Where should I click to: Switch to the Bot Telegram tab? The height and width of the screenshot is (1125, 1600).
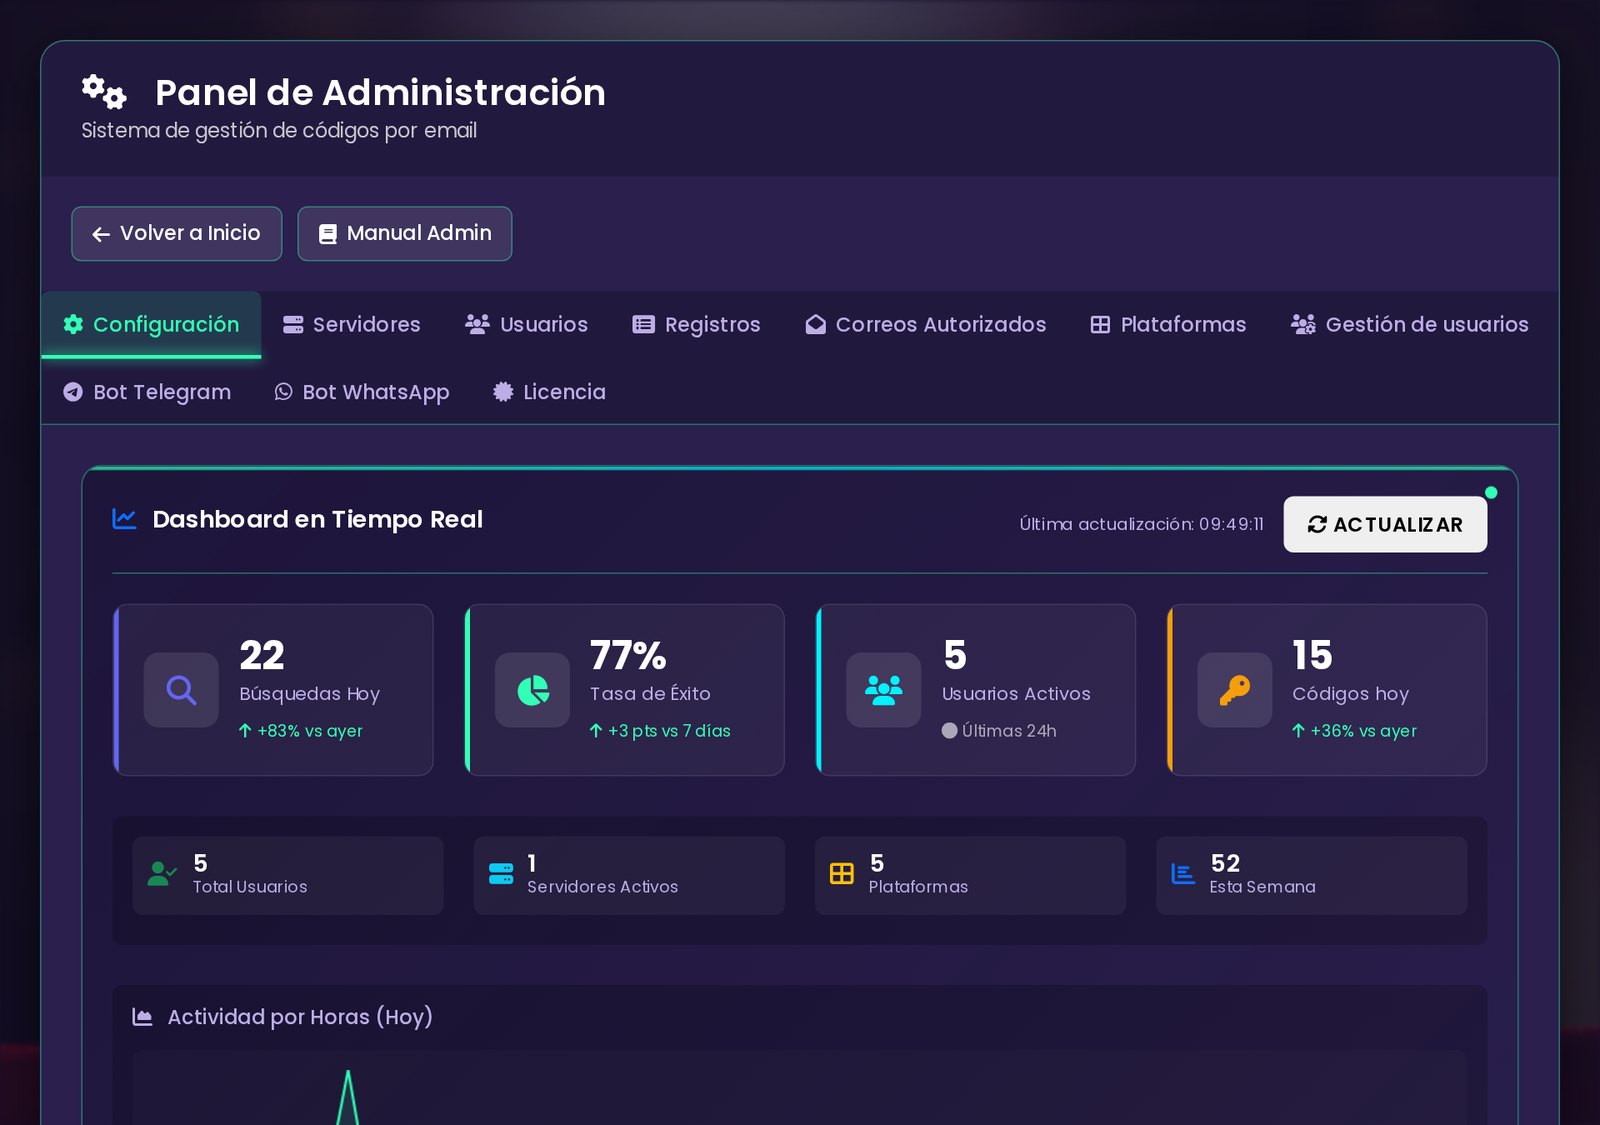pos(146,392)
